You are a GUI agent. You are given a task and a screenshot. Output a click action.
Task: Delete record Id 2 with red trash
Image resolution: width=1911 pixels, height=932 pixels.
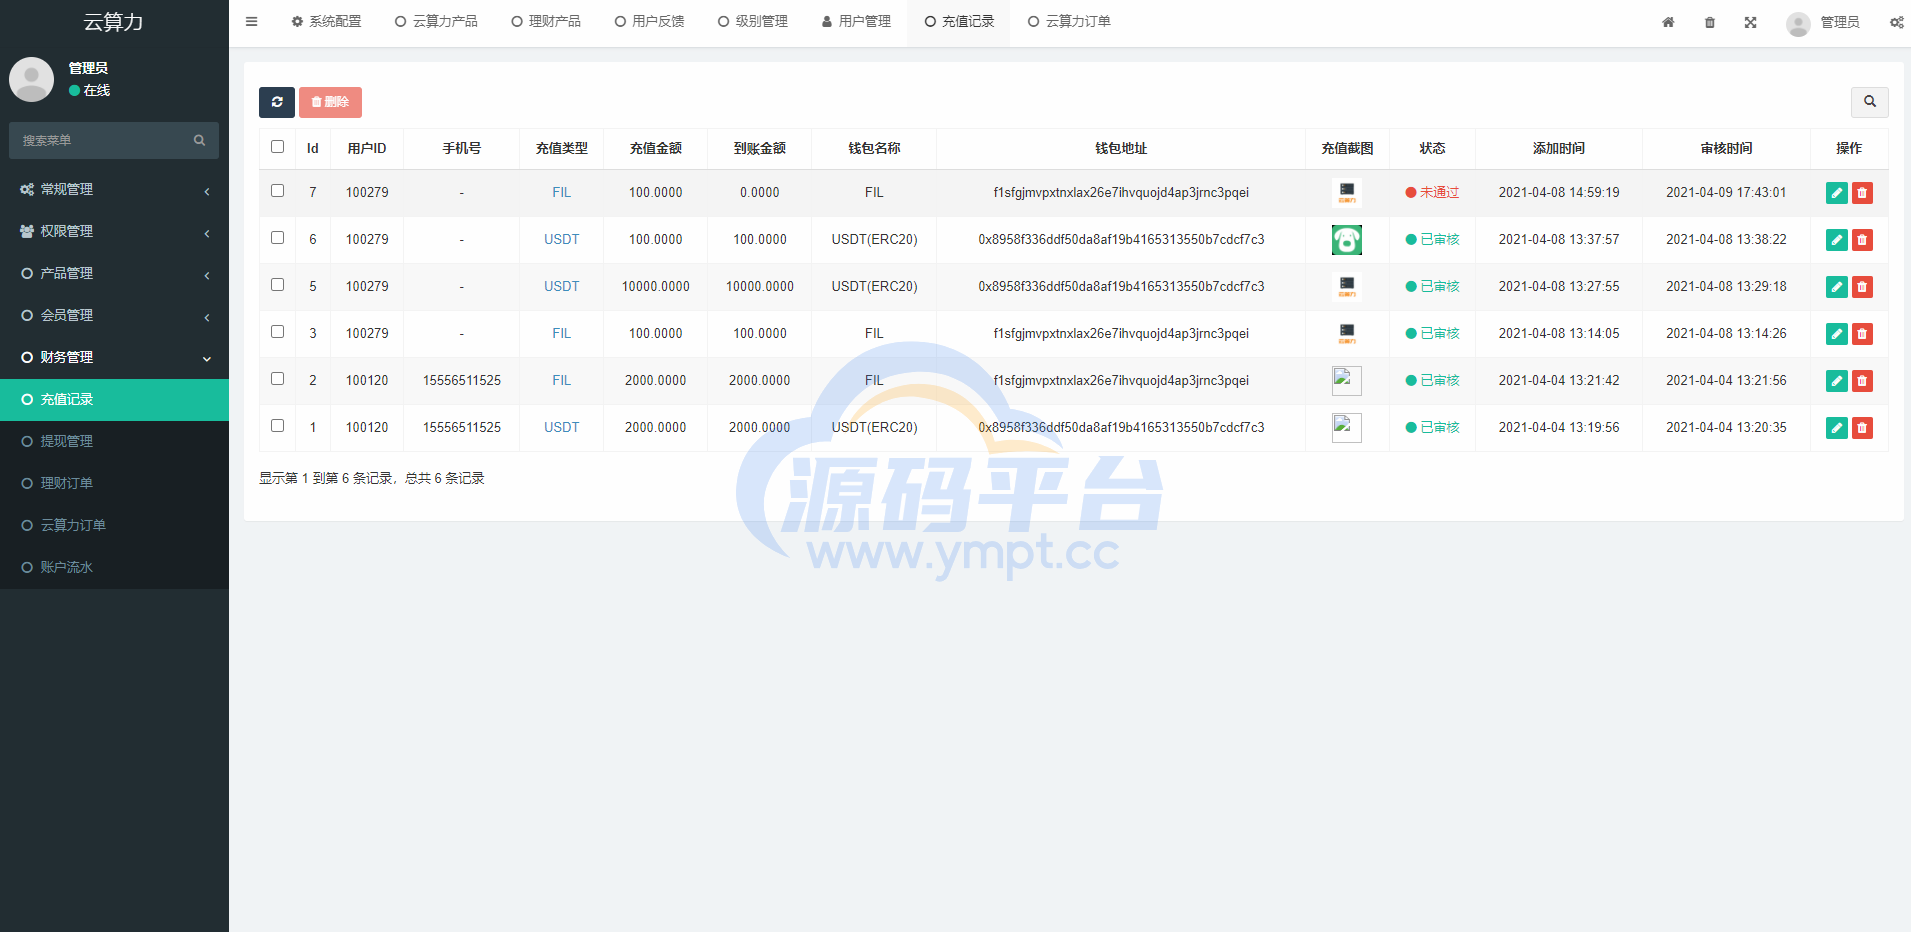[1862, 381]
